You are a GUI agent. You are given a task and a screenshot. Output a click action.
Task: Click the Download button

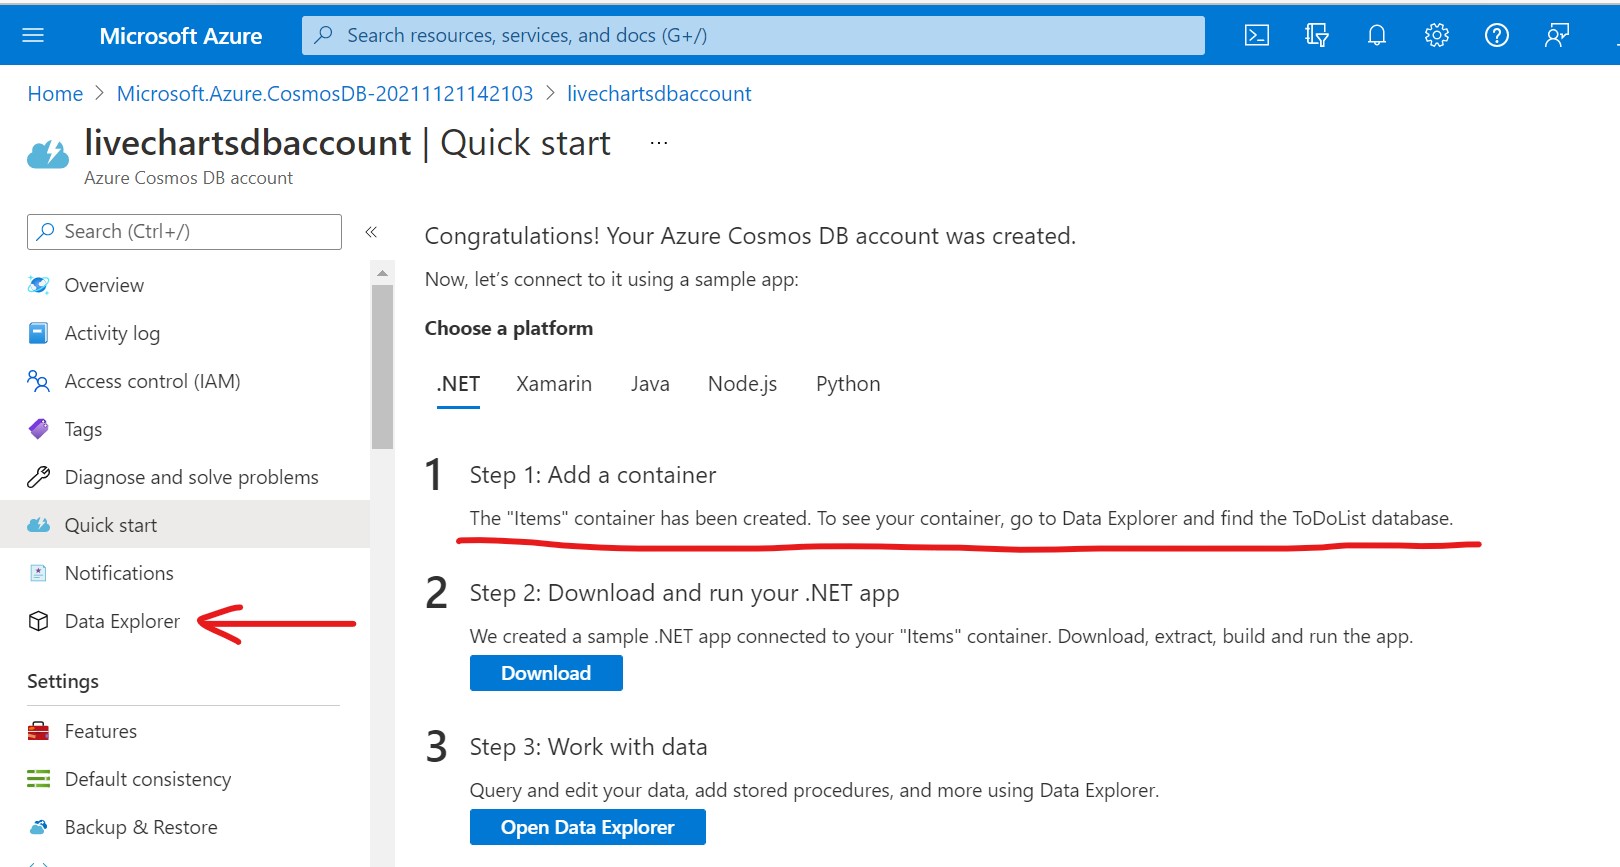546,673
